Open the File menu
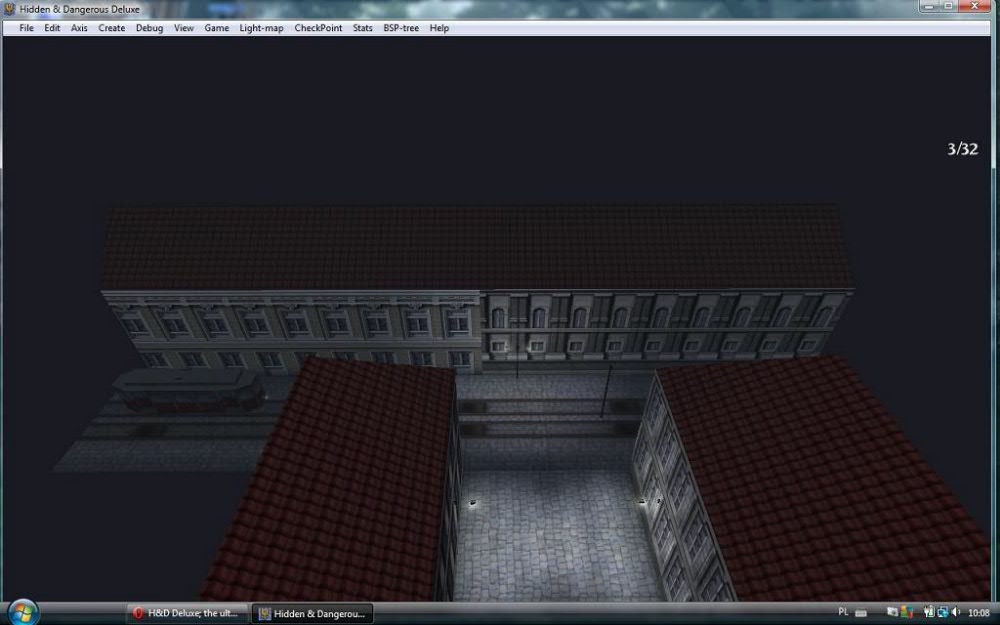The image size is (1000, 625). click(x=26, y=28)
